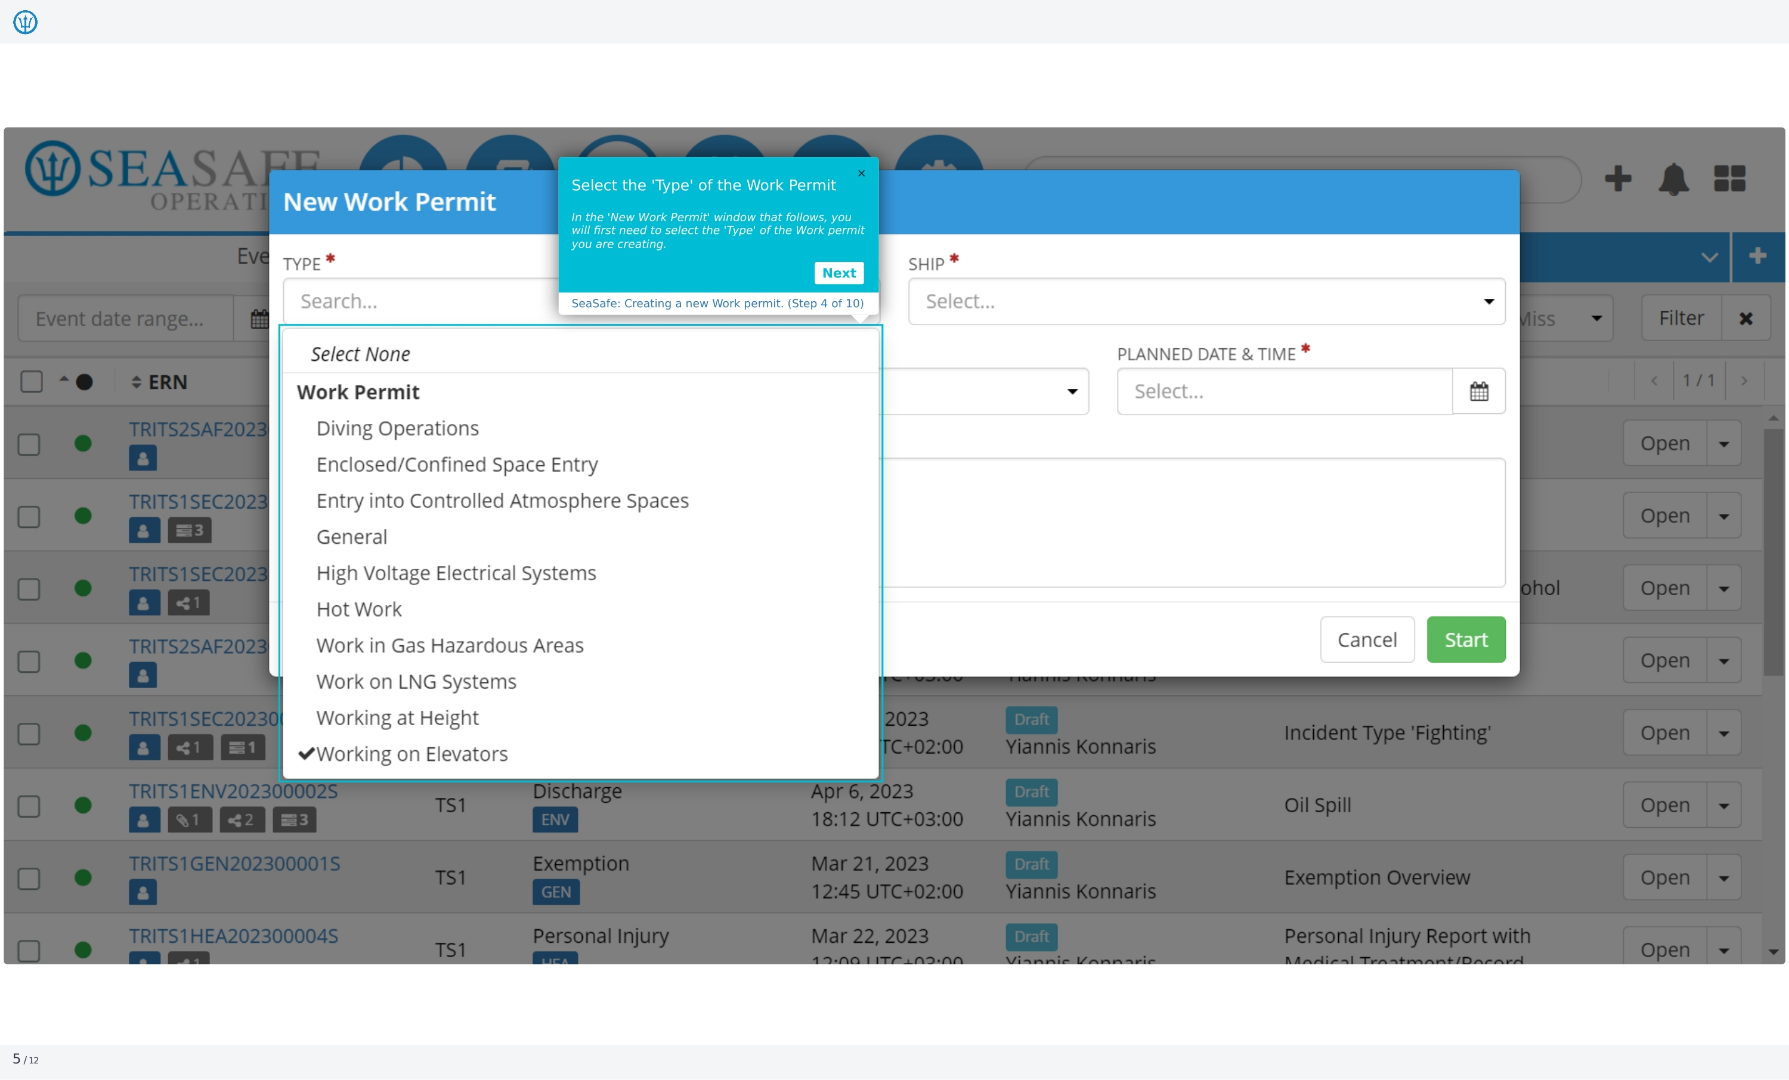Click the large description text area
1789x1080 pixels.
pos(1194,523)
